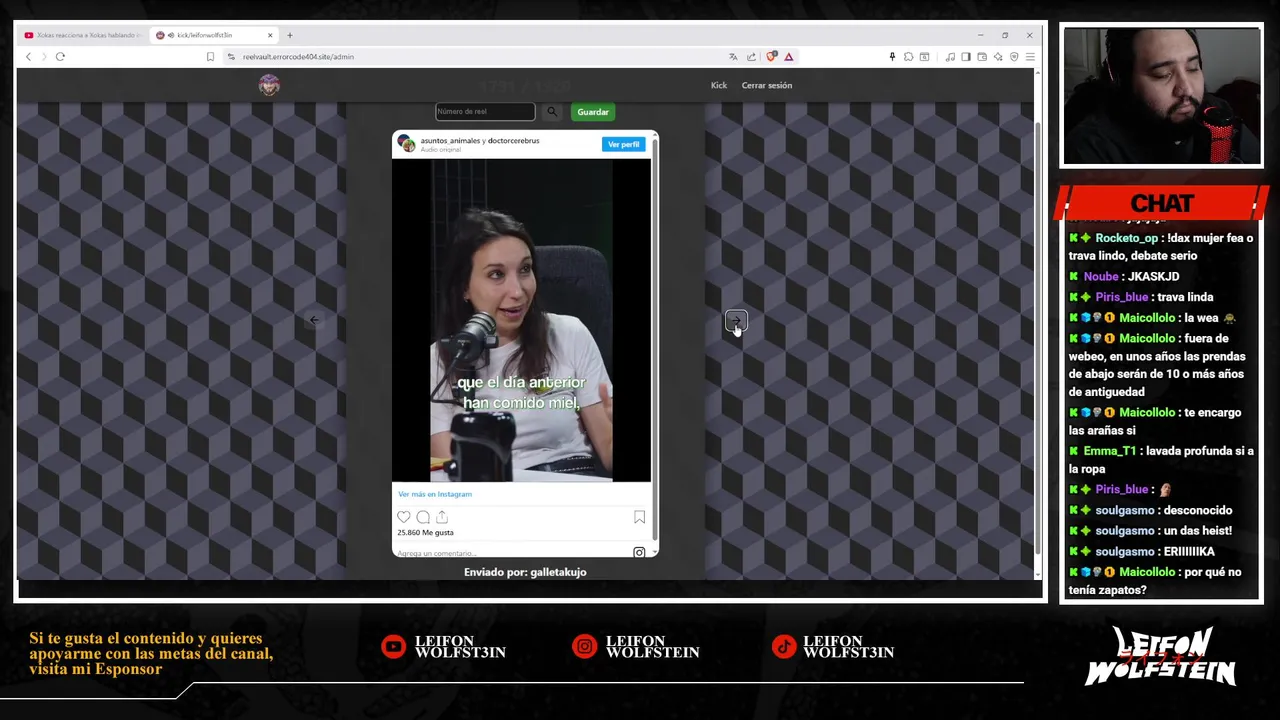The image size is (1280, 720).
Task: Click Cerrar sesión to log out
Action: click(767, 85)
